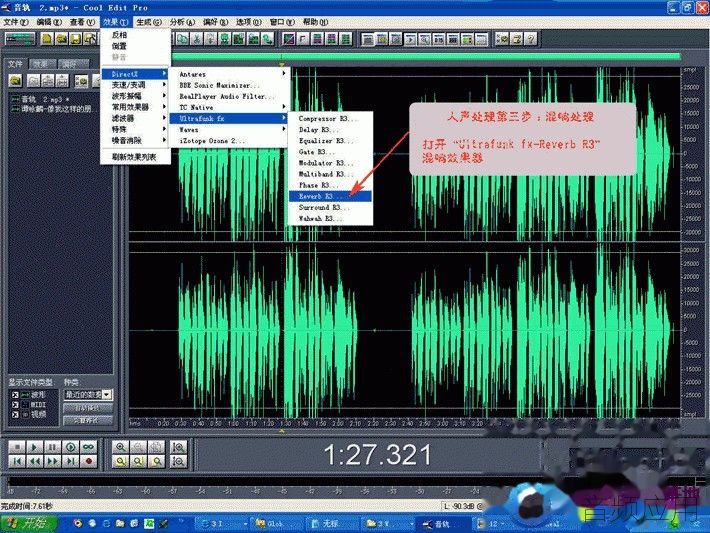Select Compressor R3 effect
The image size is (710, 533).
click(x=330, y=118)
